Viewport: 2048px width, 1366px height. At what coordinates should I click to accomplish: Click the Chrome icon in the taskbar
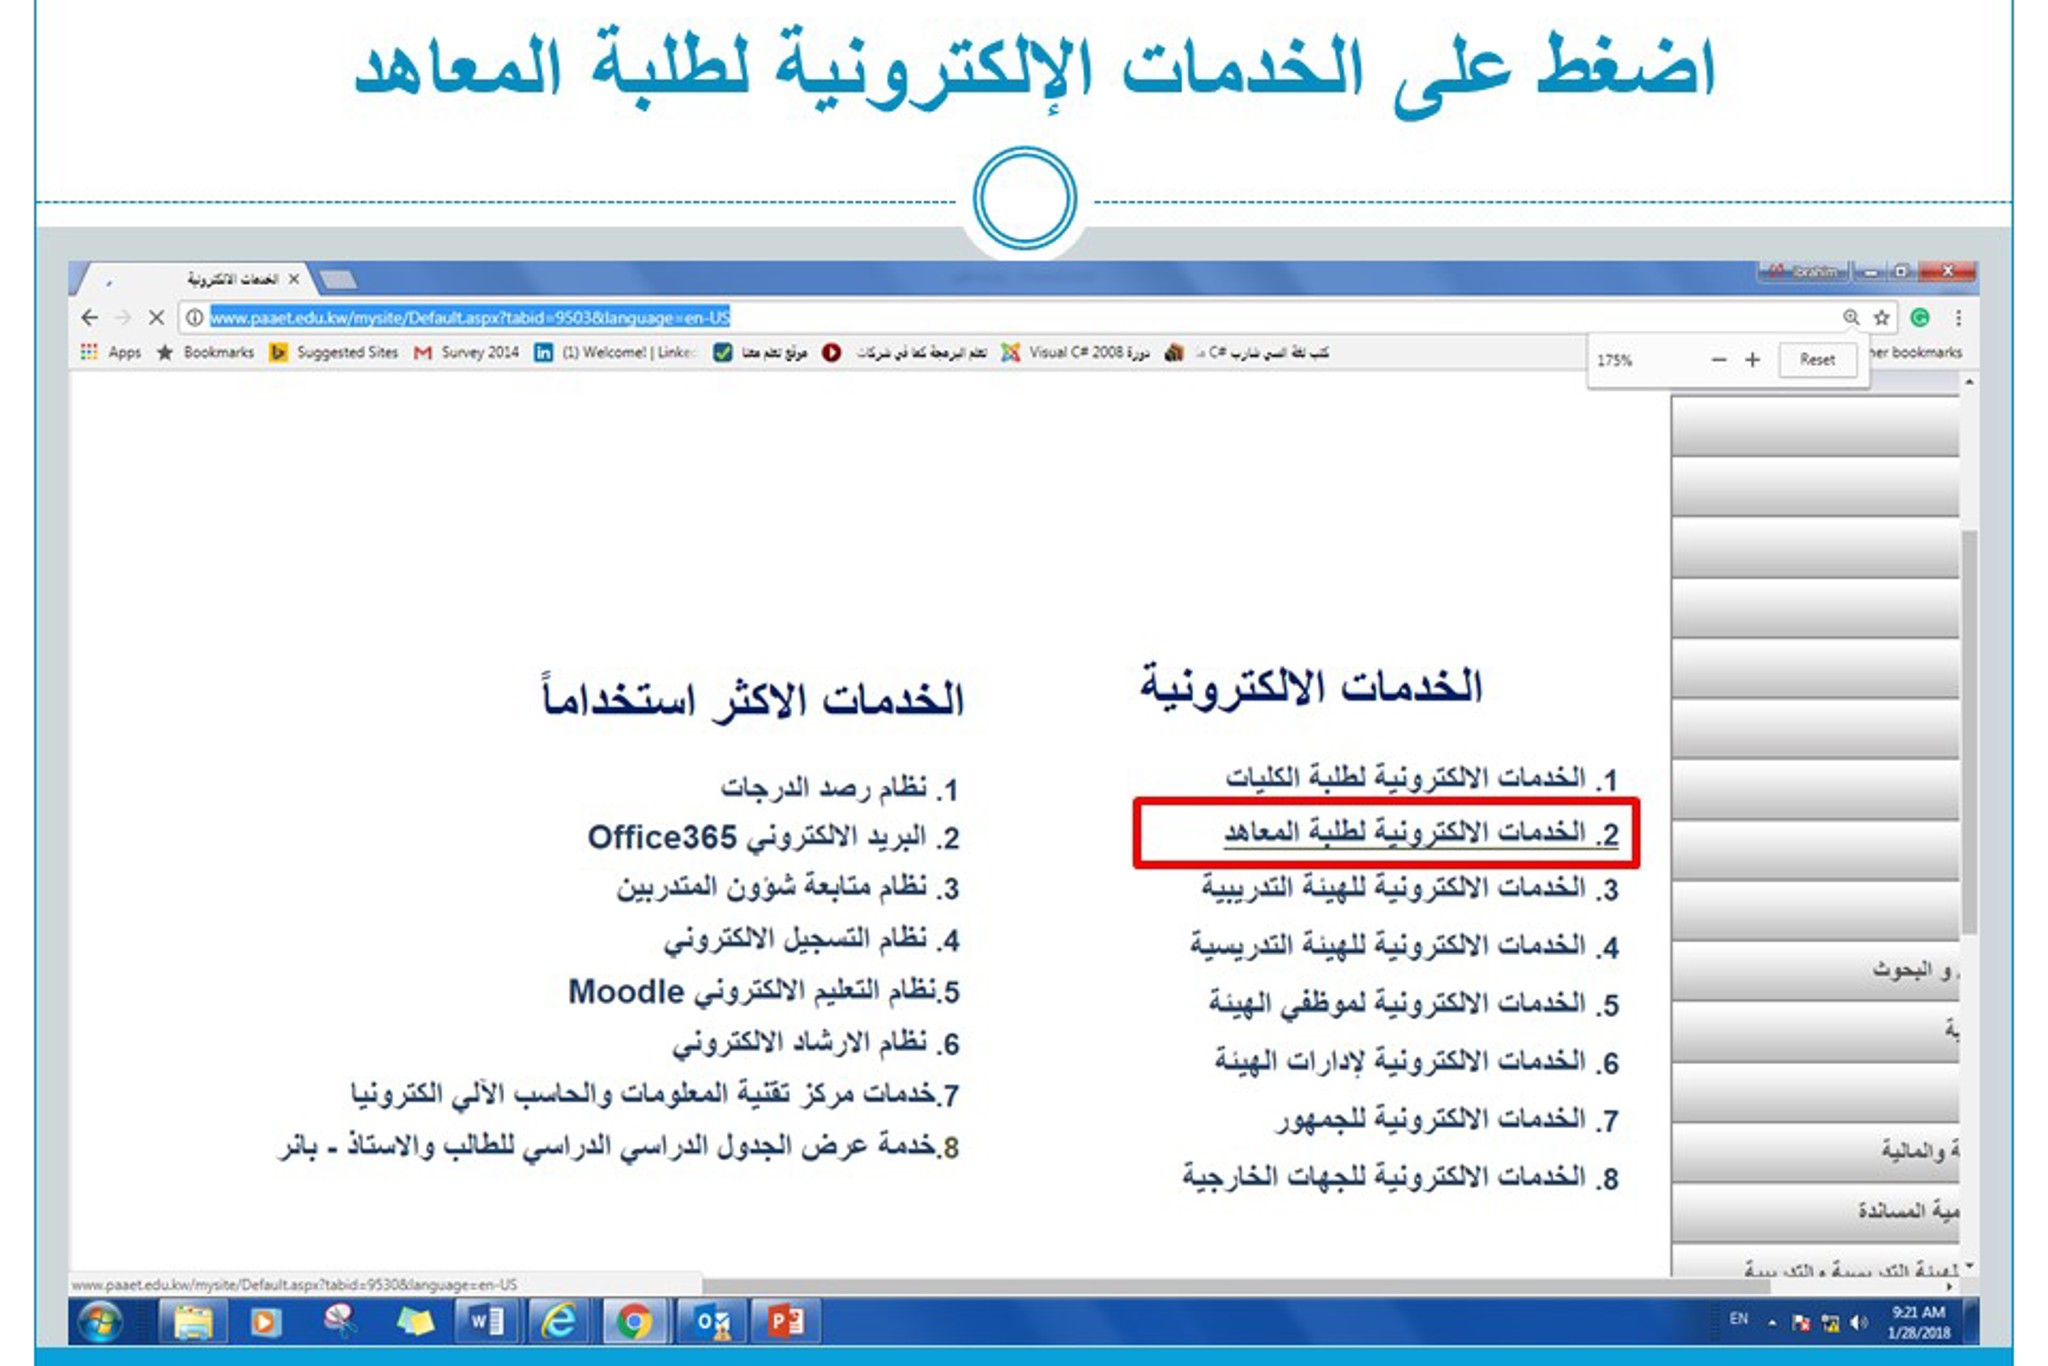[x=633, y=1322]
